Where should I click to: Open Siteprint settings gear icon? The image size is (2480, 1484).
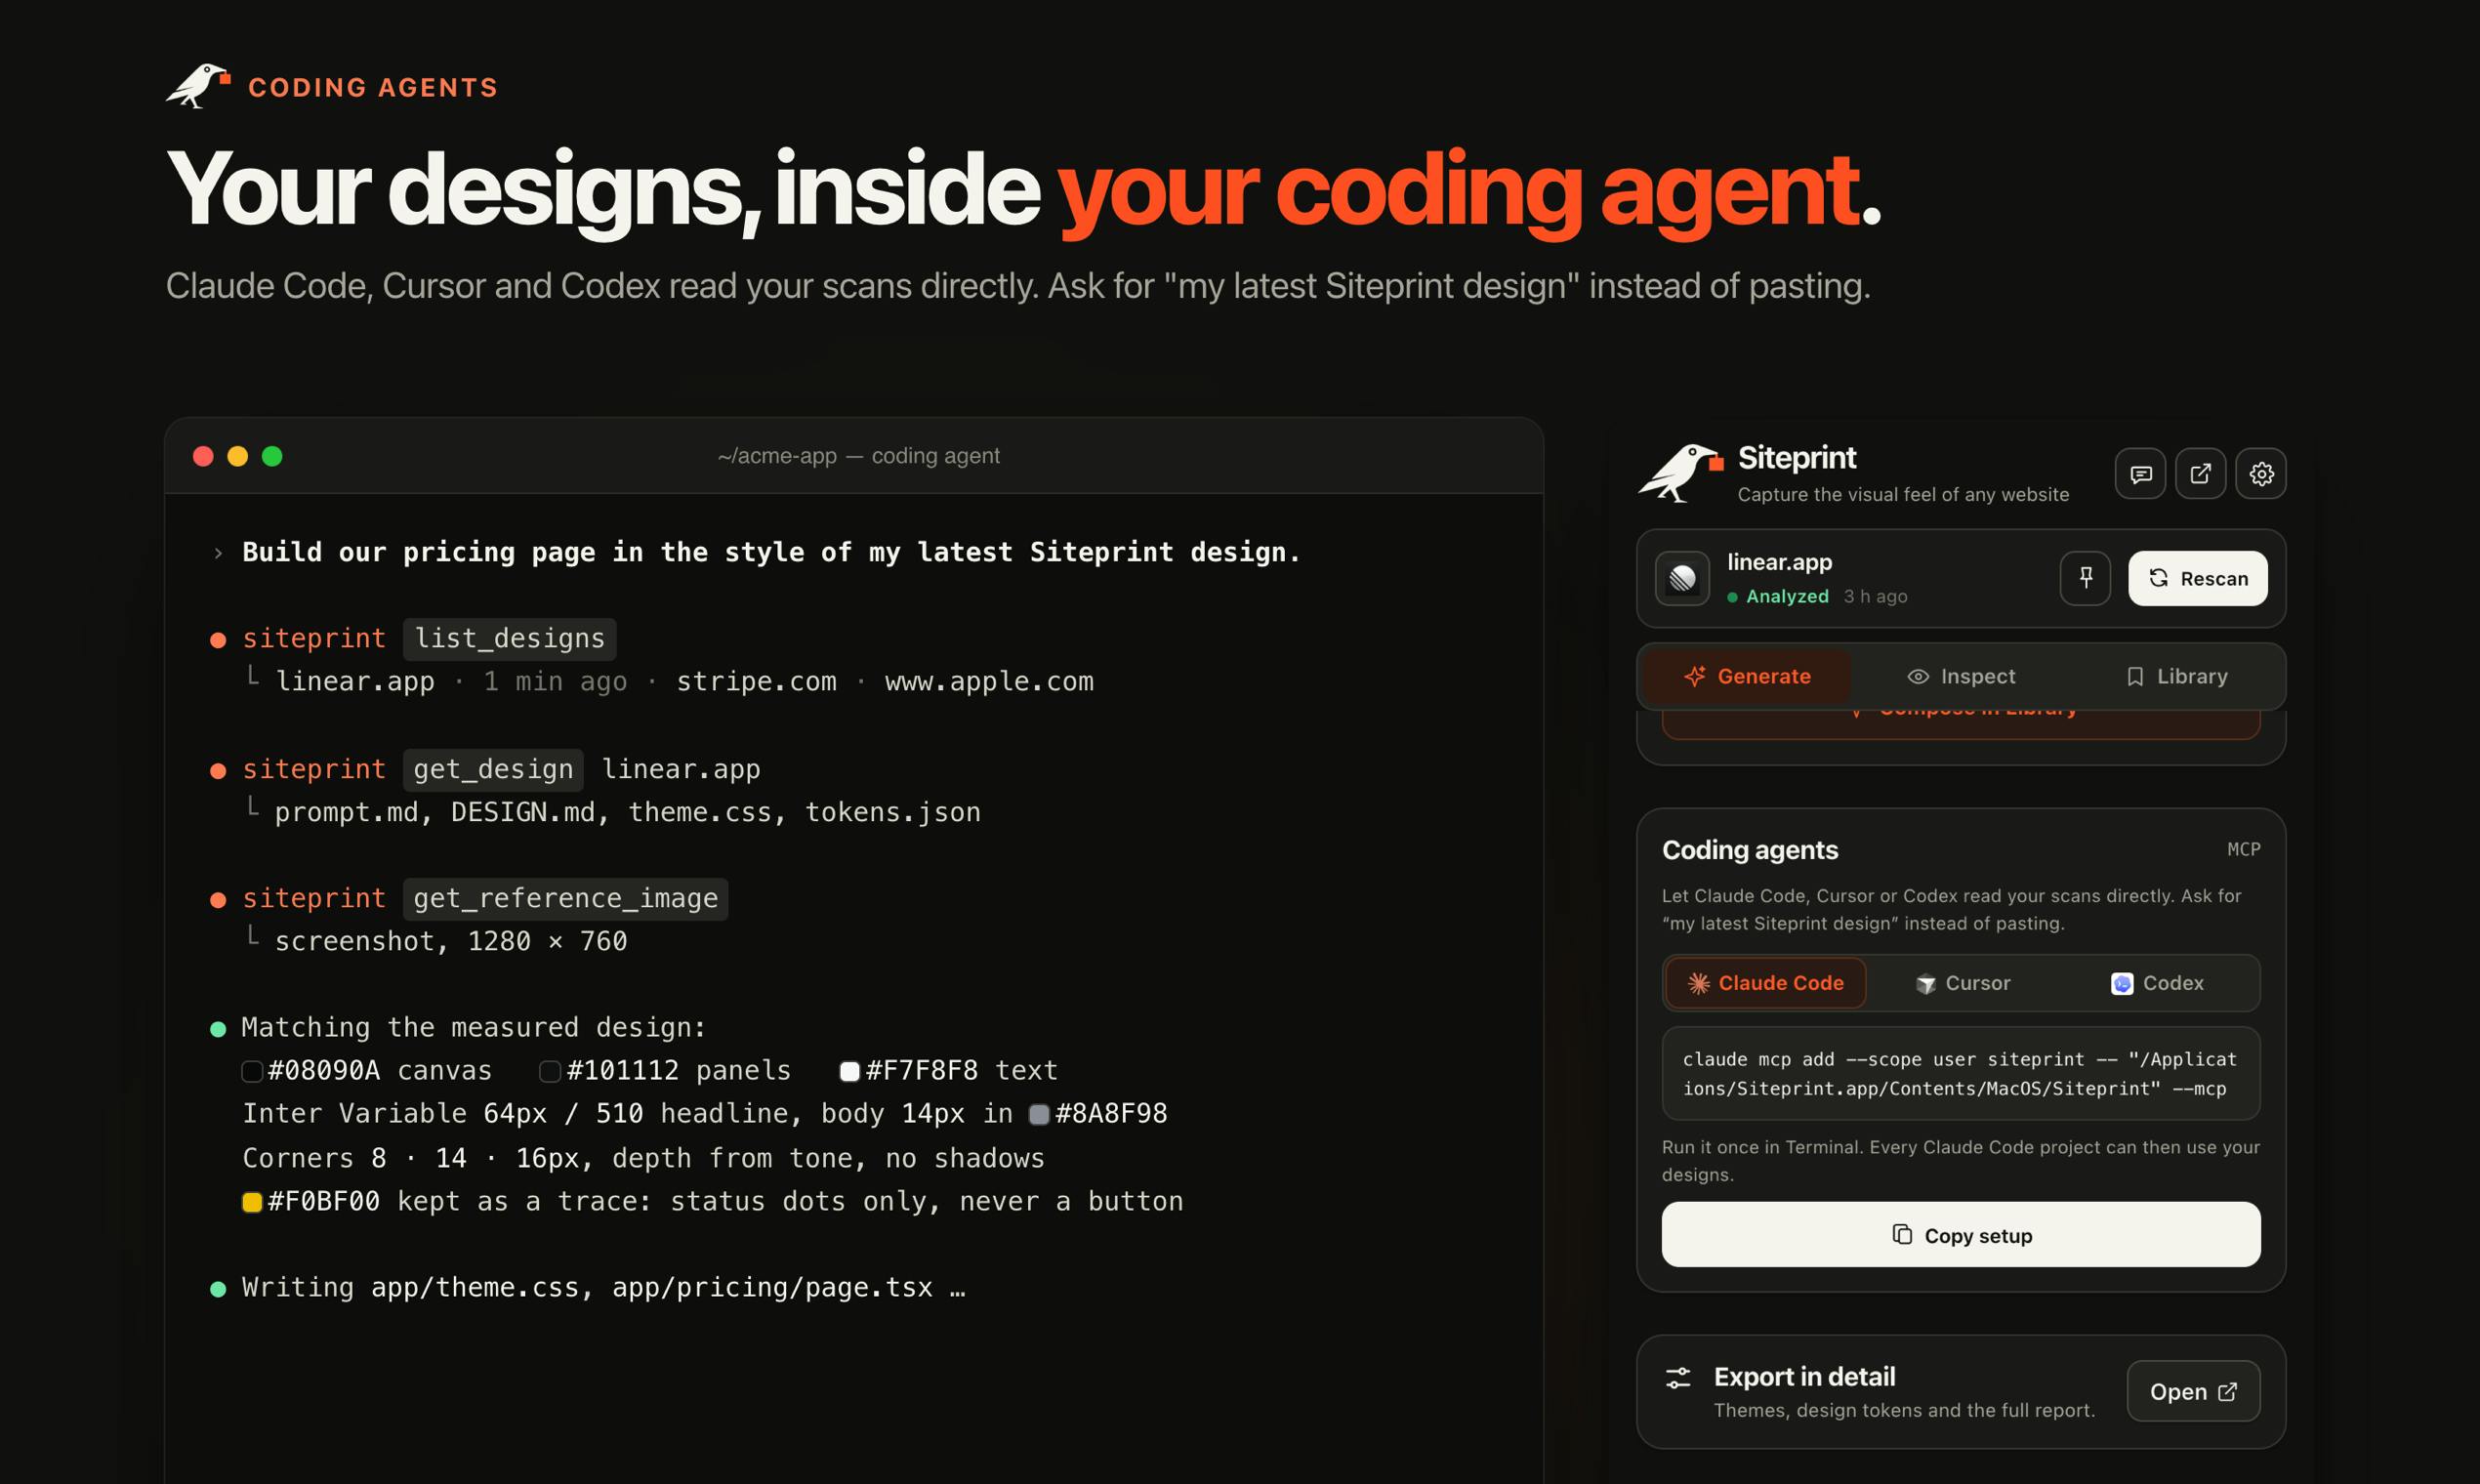tap(2261, 474)
